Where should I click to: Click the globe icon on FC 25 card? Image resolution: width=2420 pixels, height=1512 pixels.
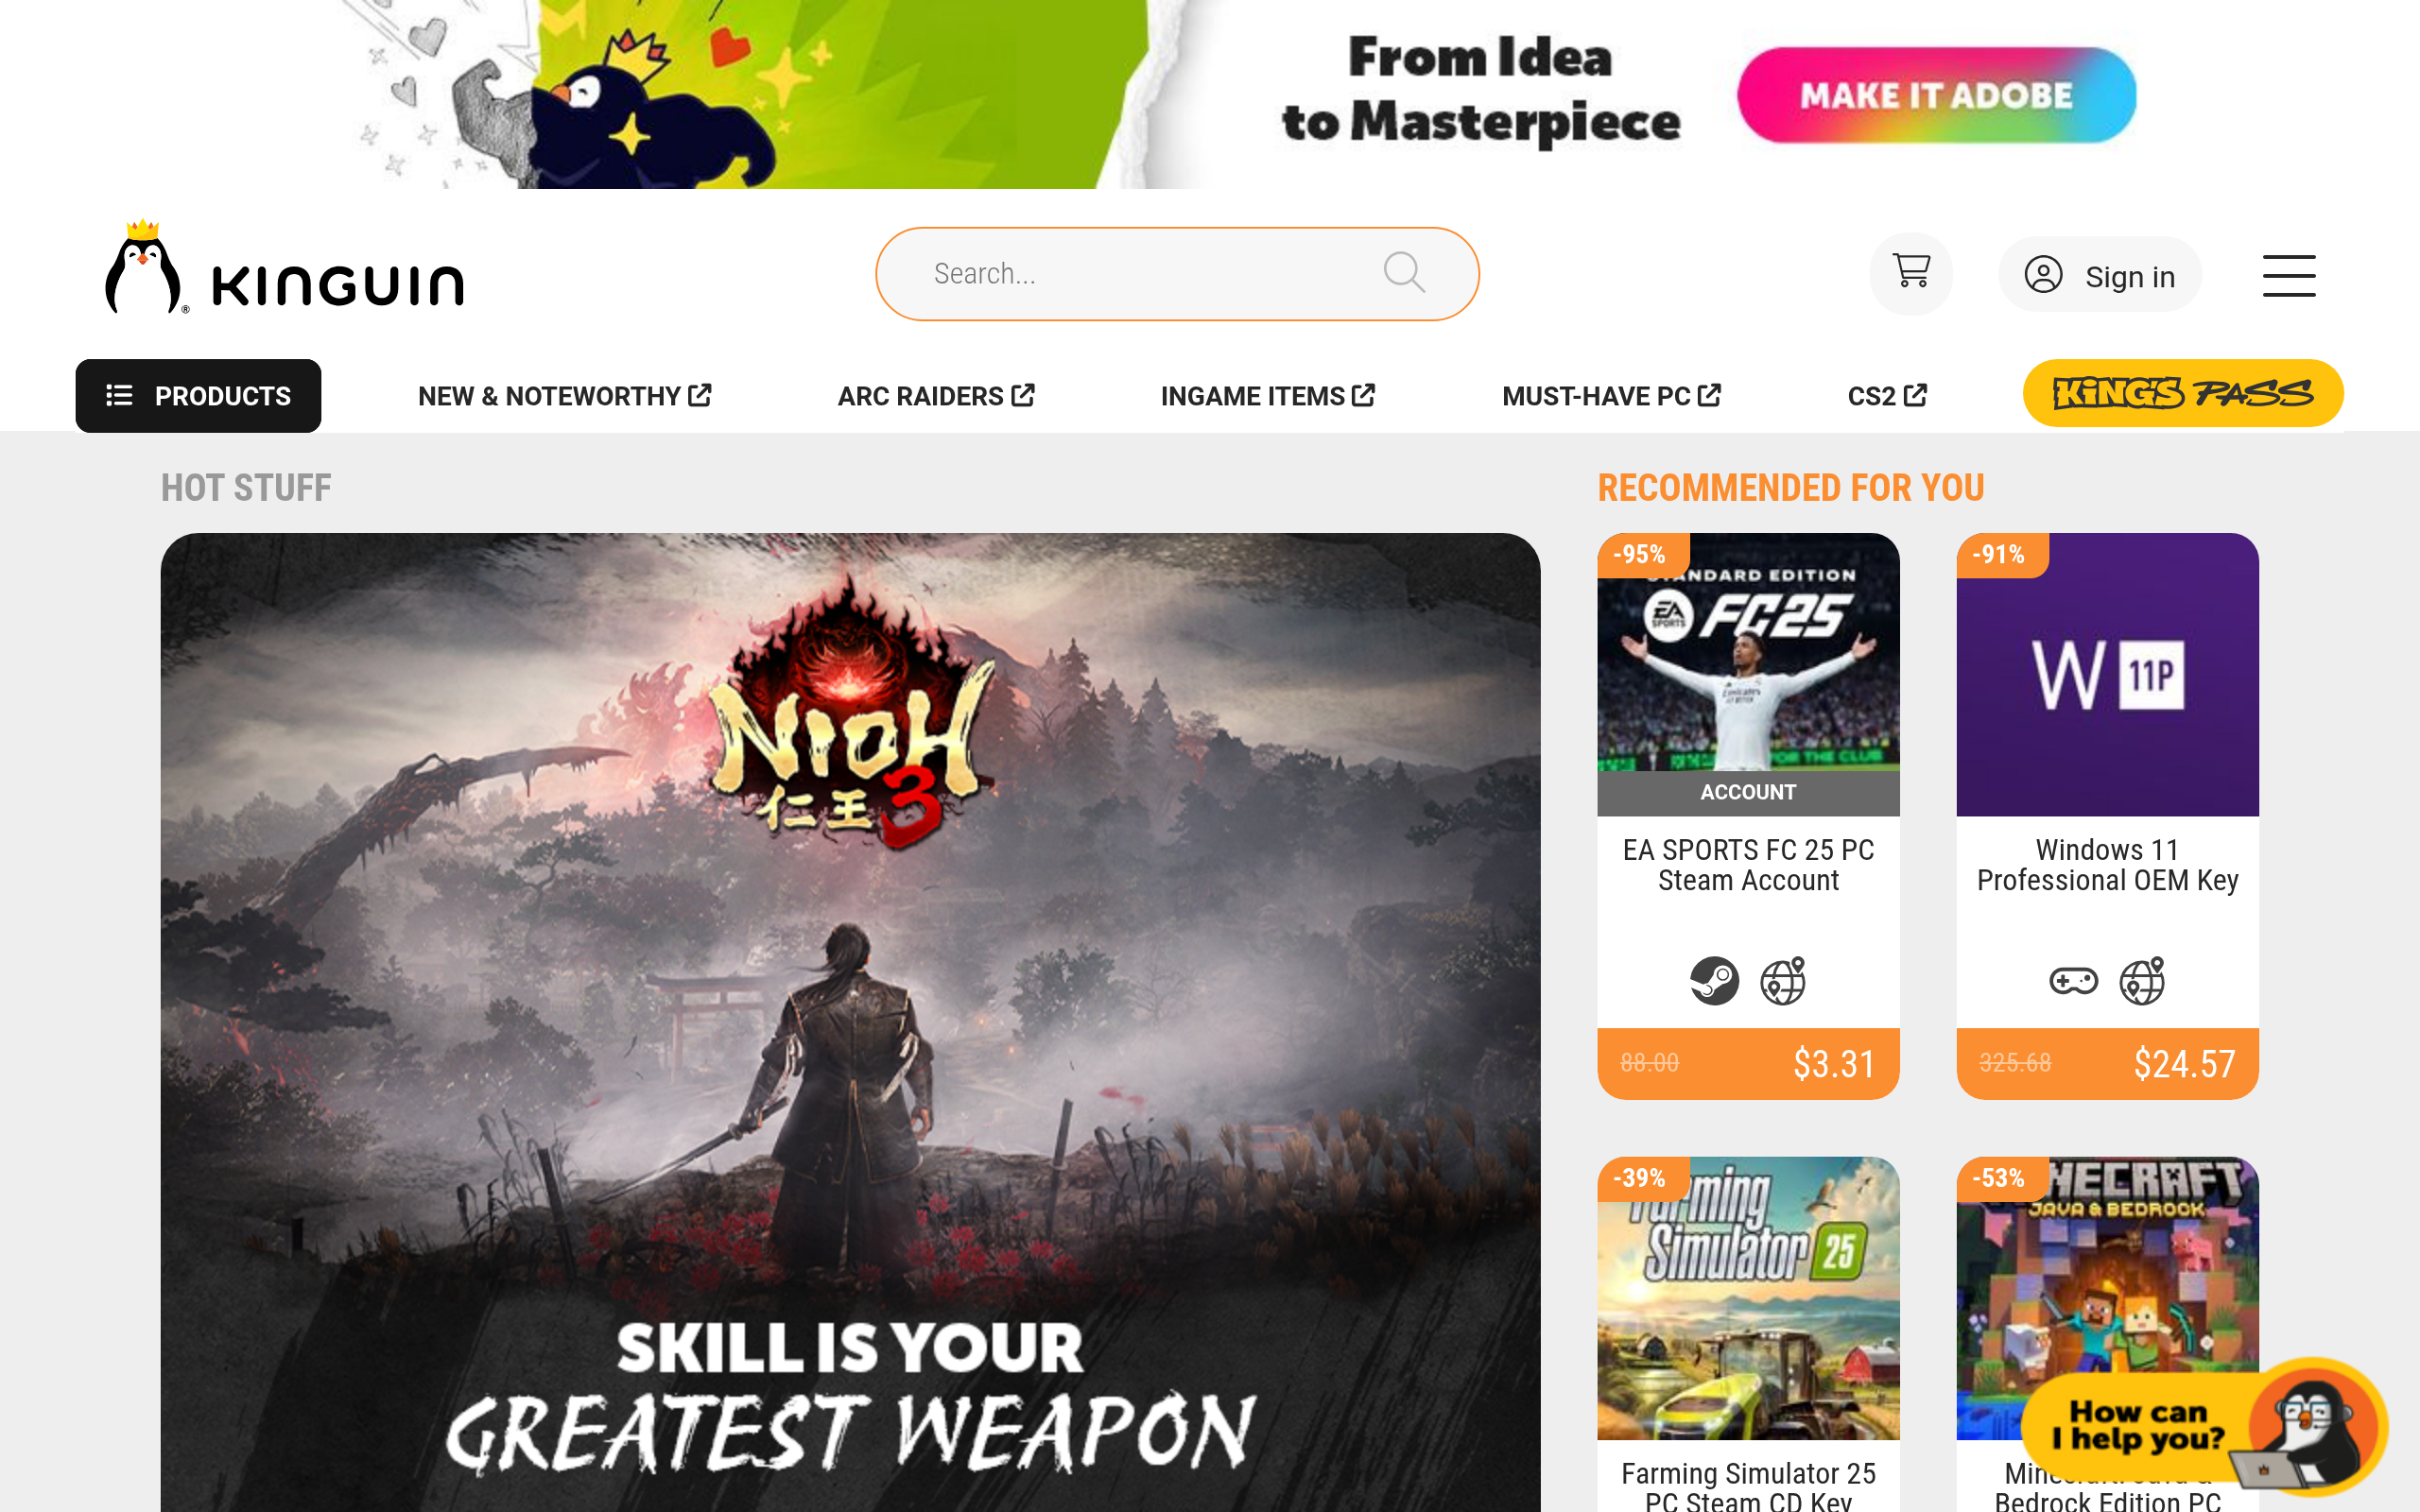pyautogui.click(x=1783, y=980)
